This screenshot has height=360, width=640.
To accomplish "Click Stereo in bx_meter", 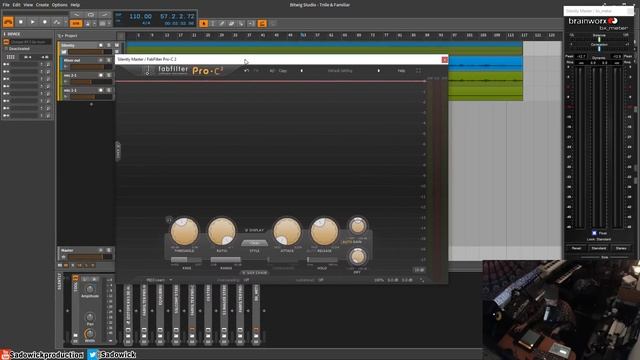I will [621, 248].
